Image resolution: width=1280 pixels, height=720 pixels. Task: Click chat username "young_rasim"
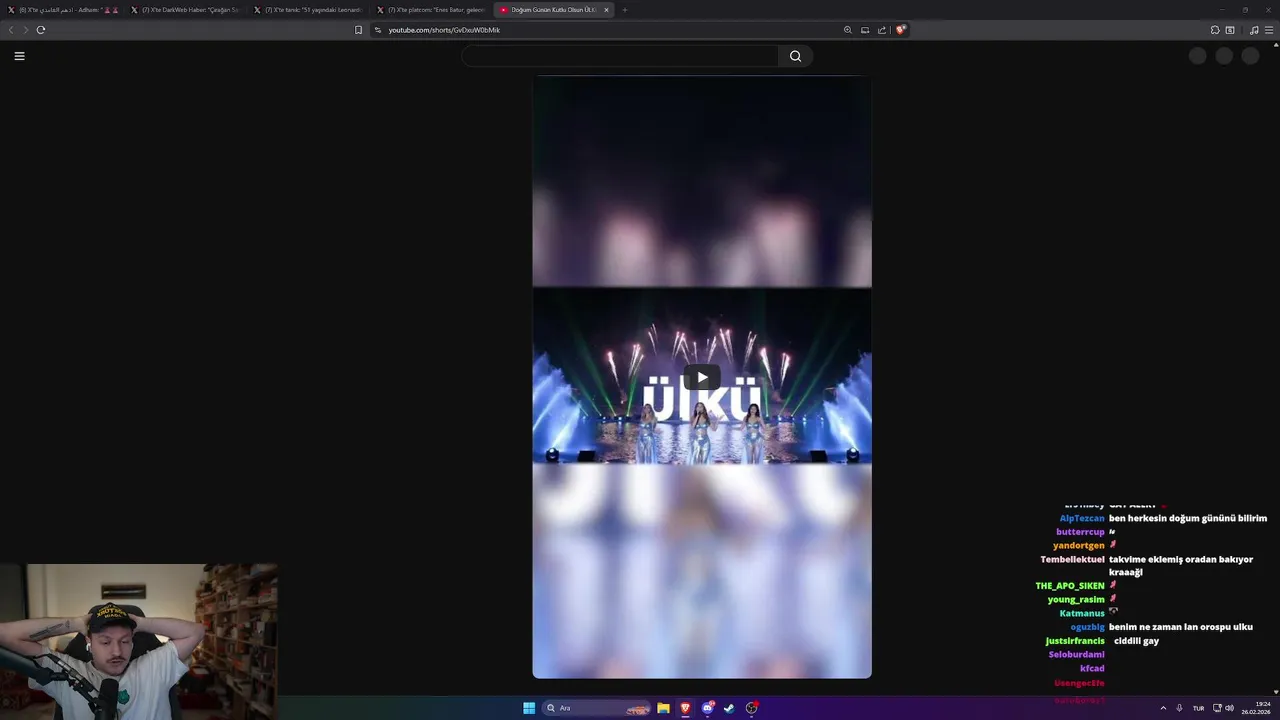coord(1076,600)
